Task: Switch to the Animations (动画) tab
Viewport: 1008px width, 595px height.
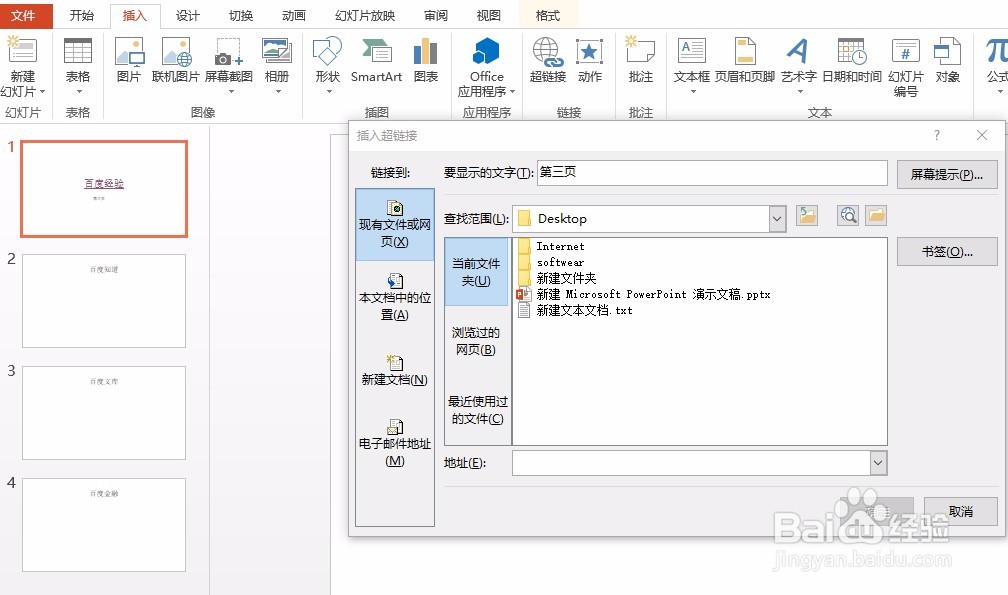Action: [294, 15]
